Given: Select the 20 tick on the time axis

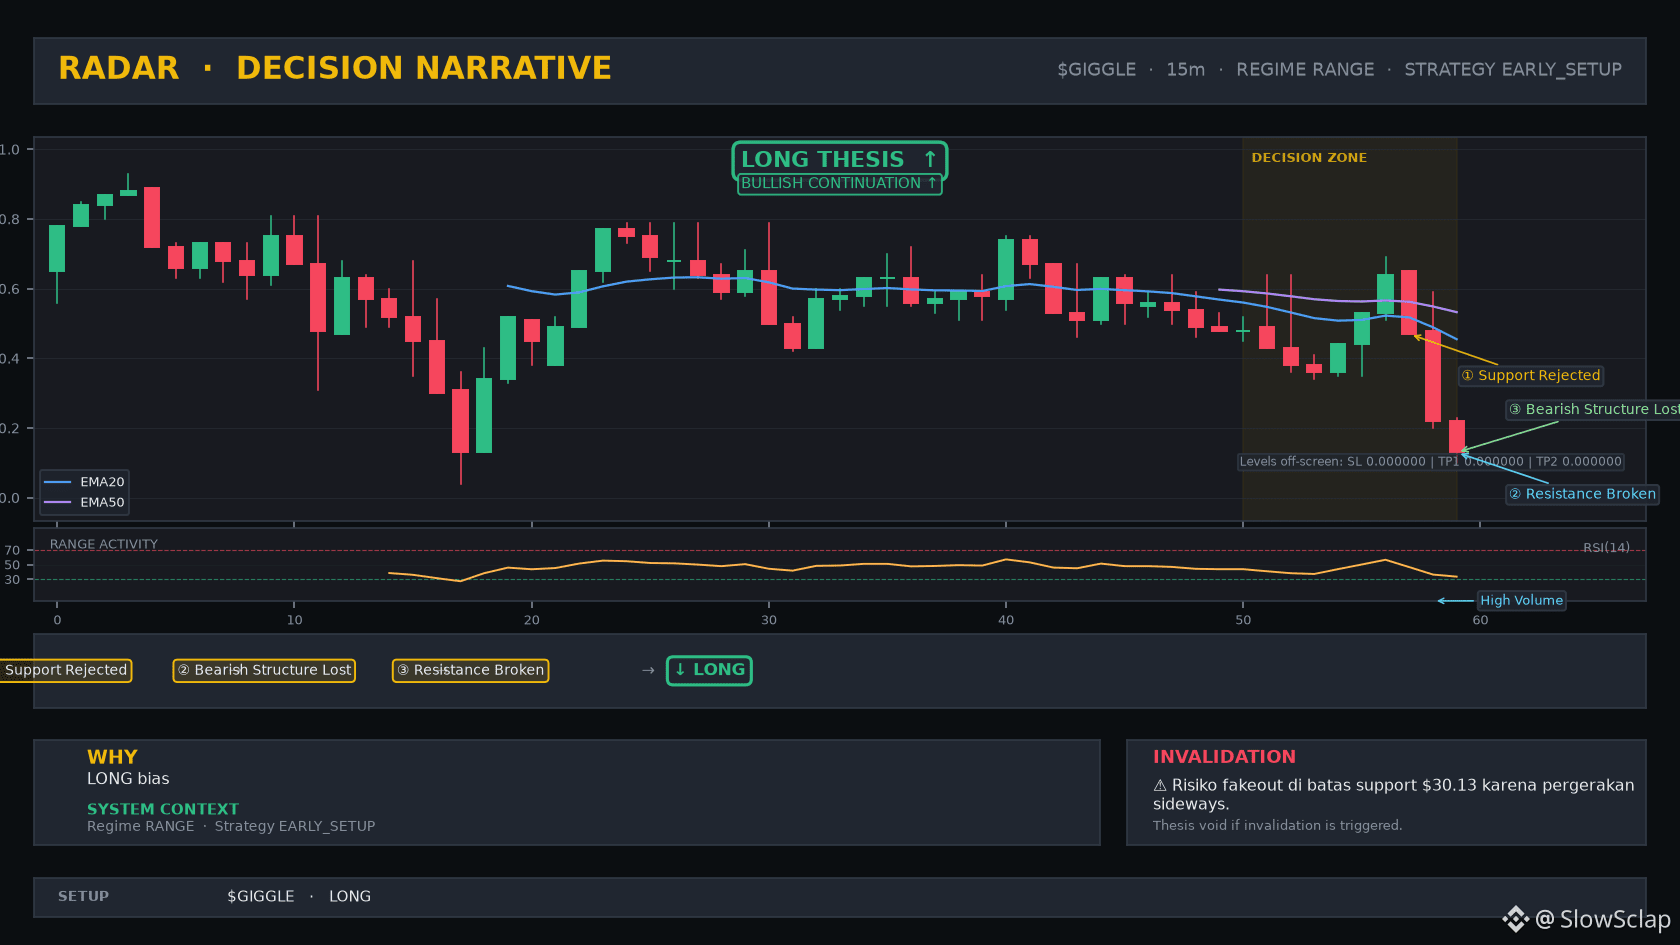Looking at the screenshot, I should click(x=531, y=620).
